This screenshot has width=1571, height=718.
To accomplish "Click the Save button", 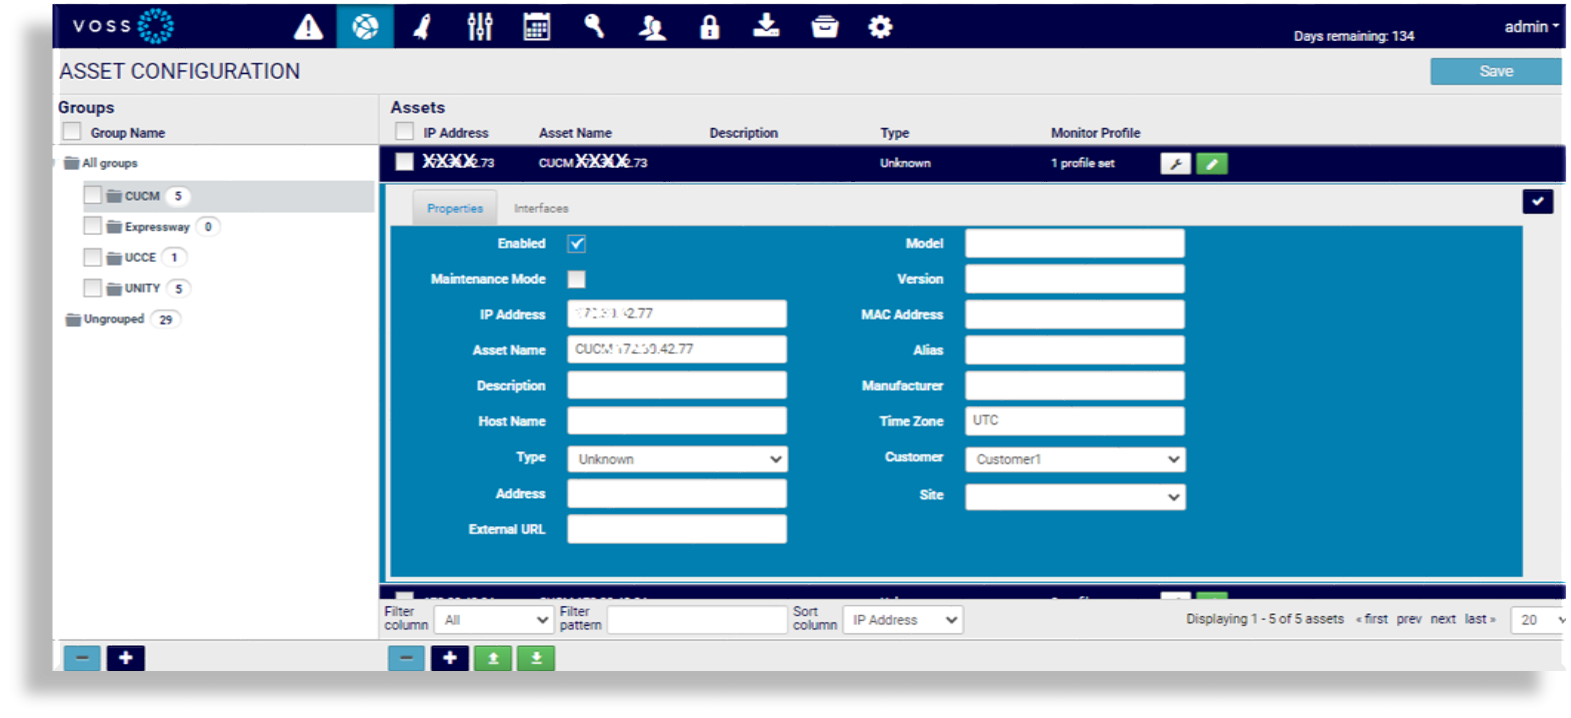I will [1495, 71].
